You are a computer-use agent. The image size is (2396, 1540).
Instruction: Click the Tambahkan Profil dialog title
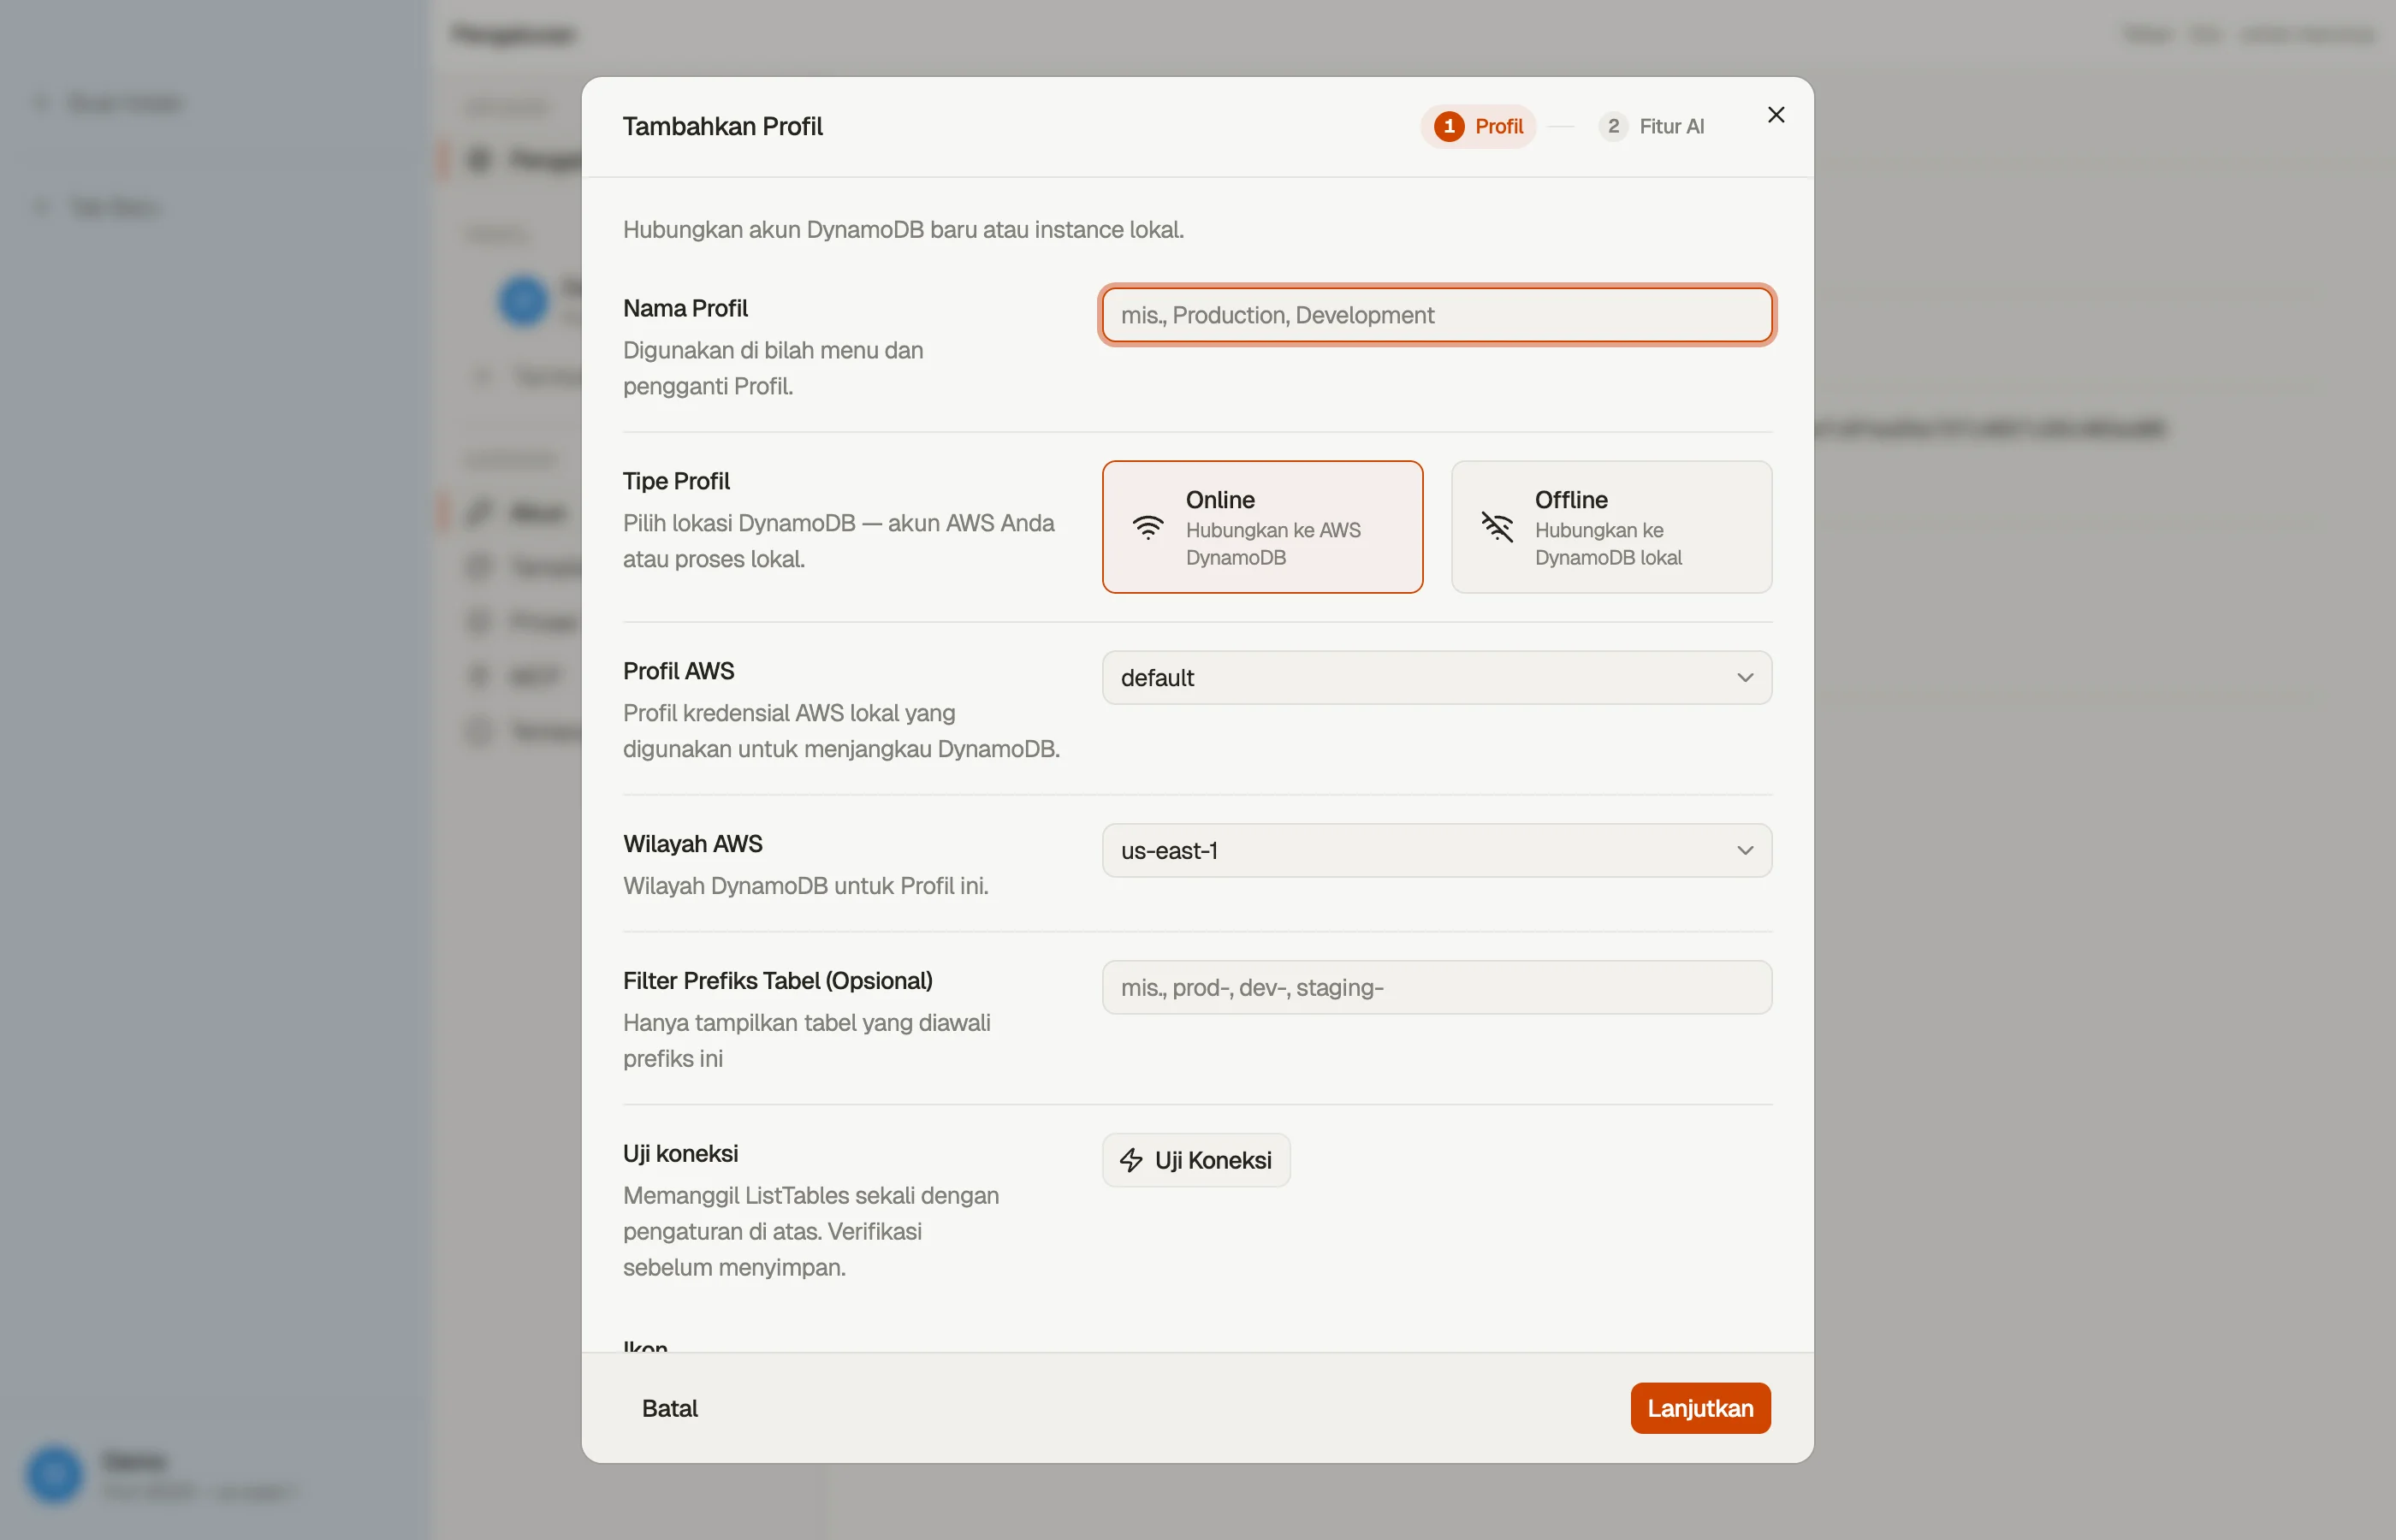[722, 127]
